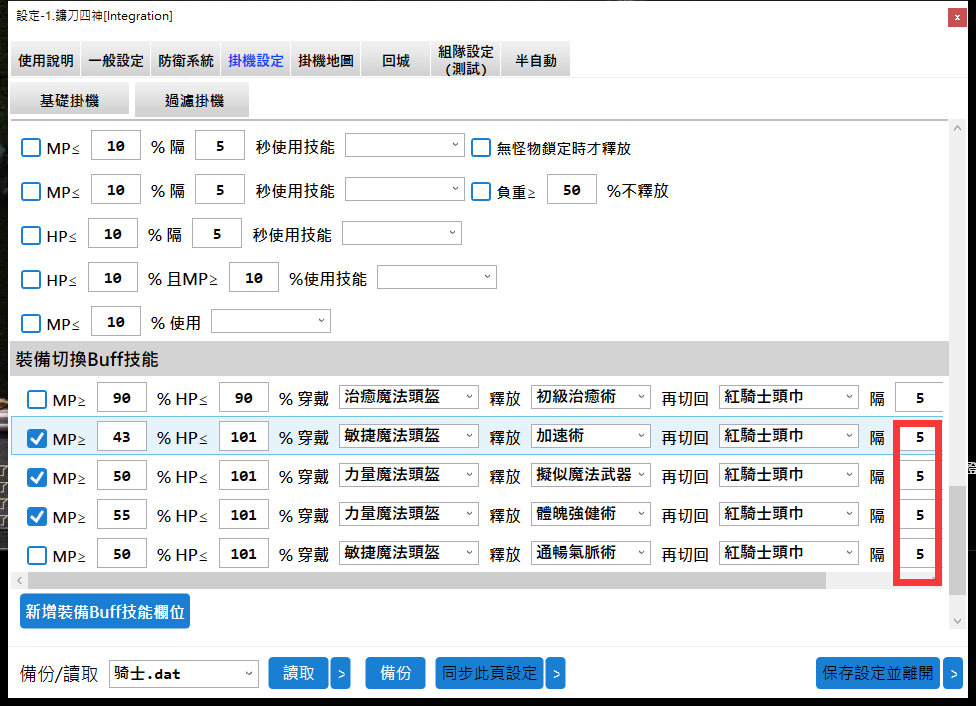Open the 使用說明 tab
This screenshot has width=976, height=706.
click(45, 60)
